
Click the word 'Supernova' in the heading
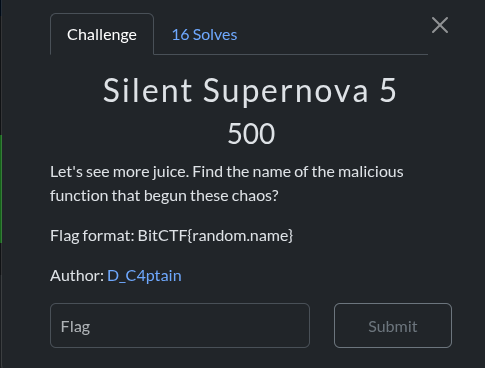click(286, 91)
